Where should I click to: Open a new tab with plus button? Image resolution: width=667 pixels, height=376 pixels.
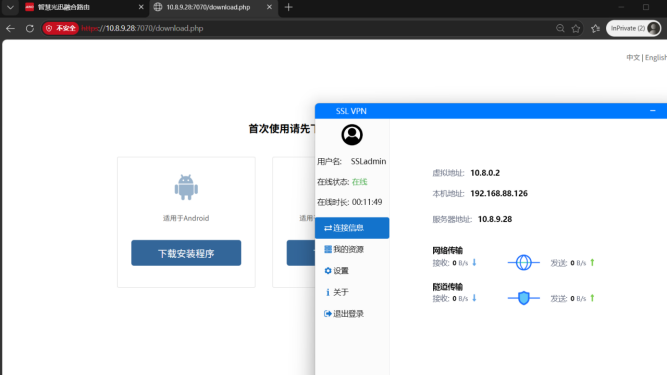pos(288,7)
